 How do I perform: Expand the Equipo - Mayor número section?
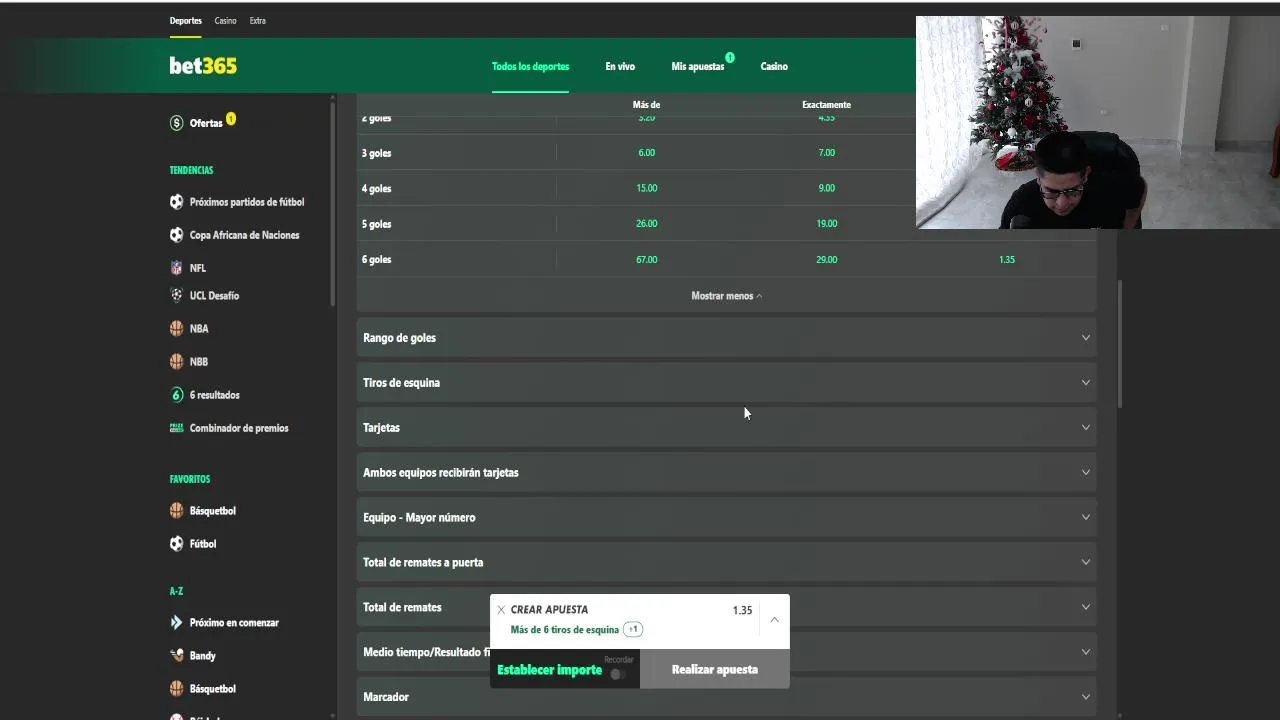coord(727,518)
